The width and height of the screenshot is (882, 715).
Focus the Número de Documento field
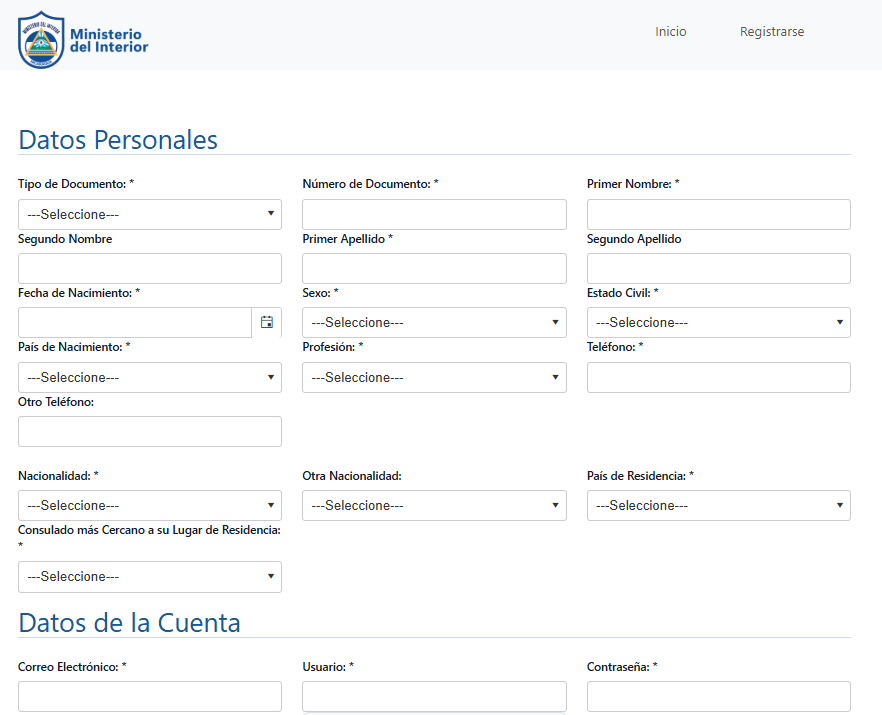(434, 214)
